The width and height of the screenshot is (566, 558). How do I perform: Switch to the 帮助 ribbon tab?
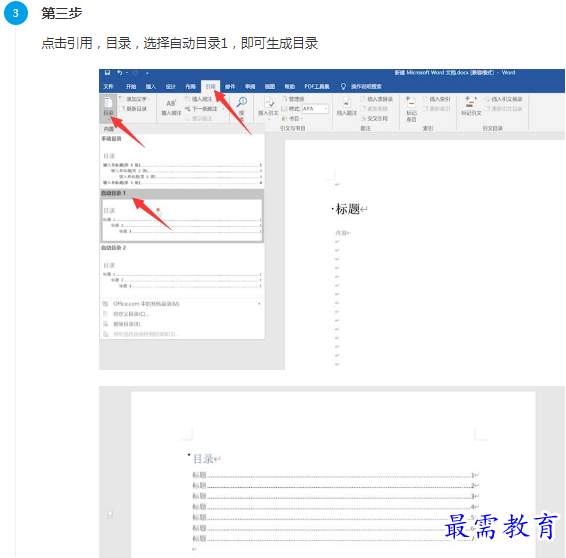coord(289,87)
